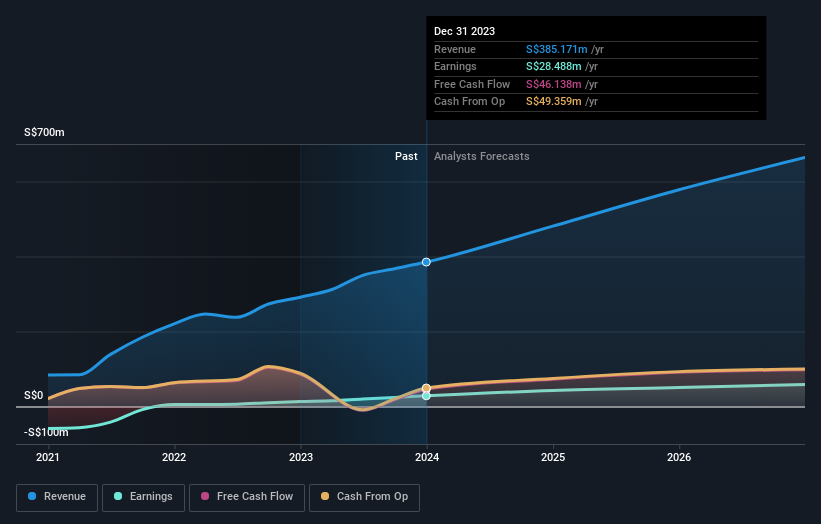Select the 2026 x-axis label
This screenshot has height=524, width=821.
click(x=679, y=458)
